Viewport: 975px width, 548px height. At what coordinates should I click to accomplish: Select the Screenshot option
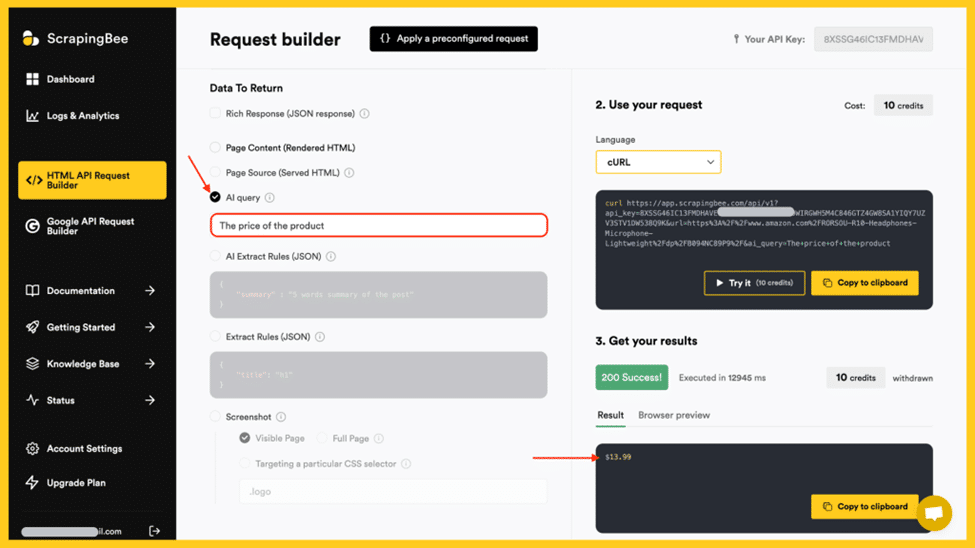(215, 416)
